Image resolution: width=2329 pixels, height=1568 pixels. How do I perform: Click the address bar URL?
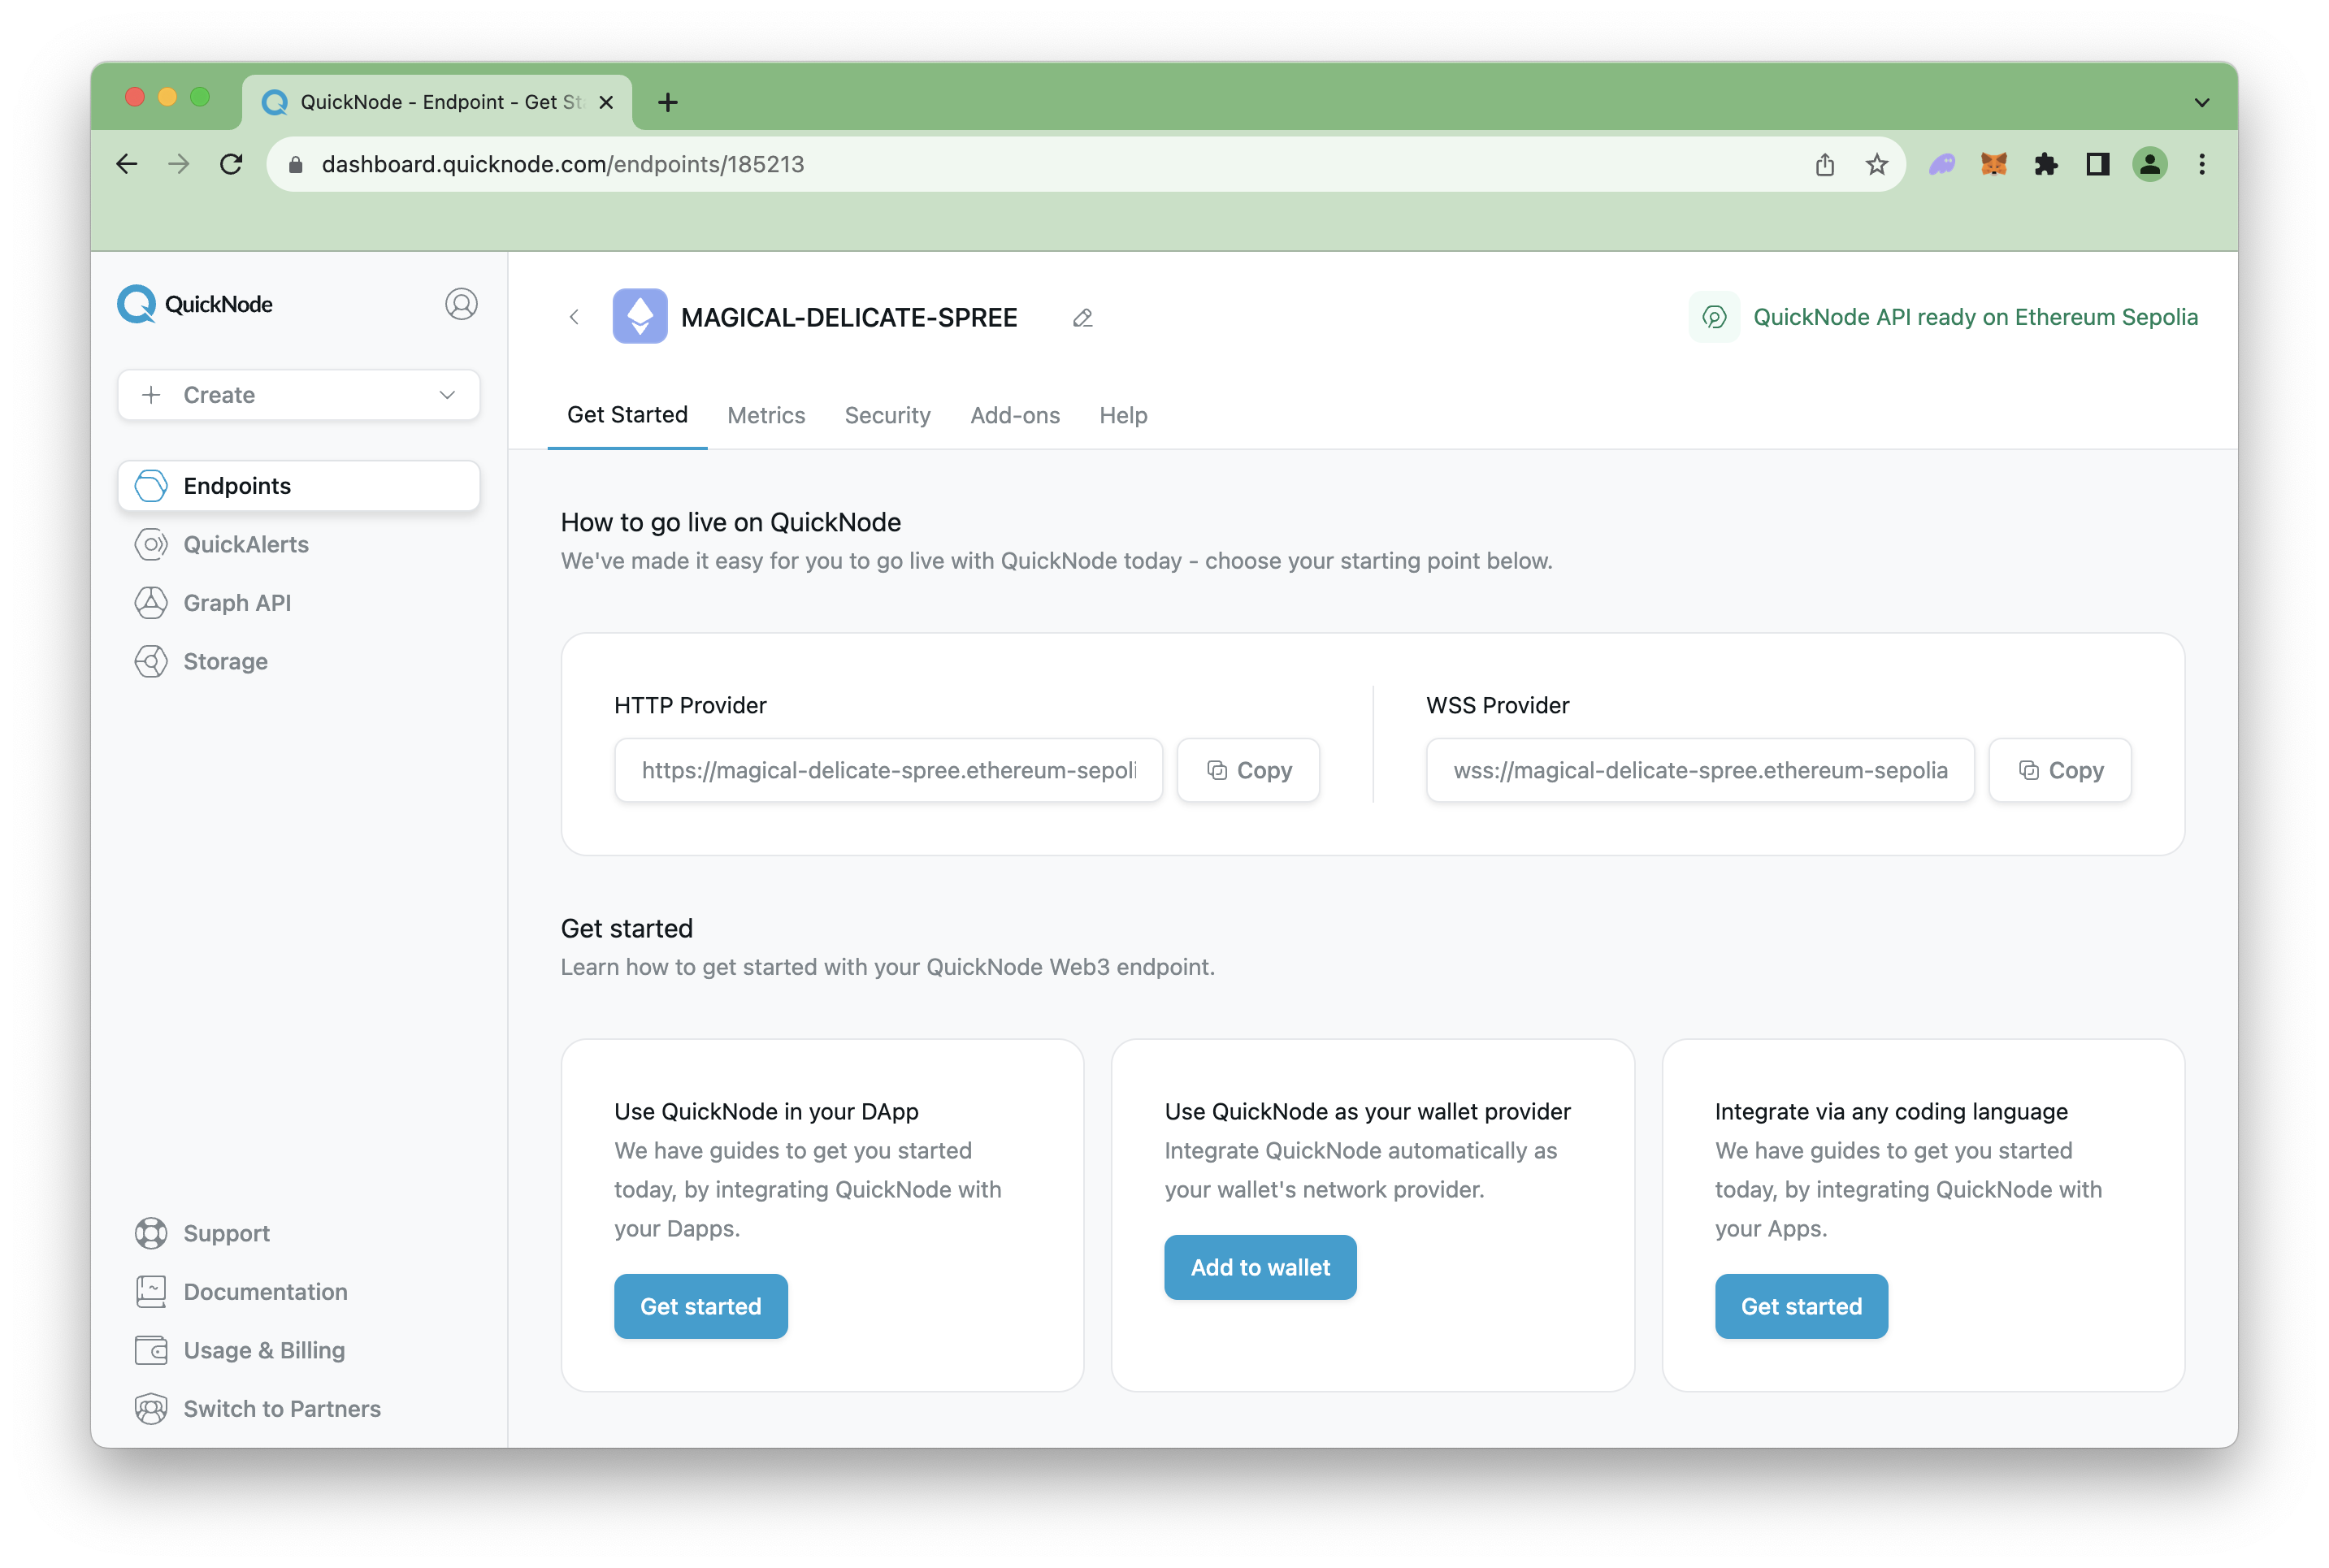click(562, 164)
